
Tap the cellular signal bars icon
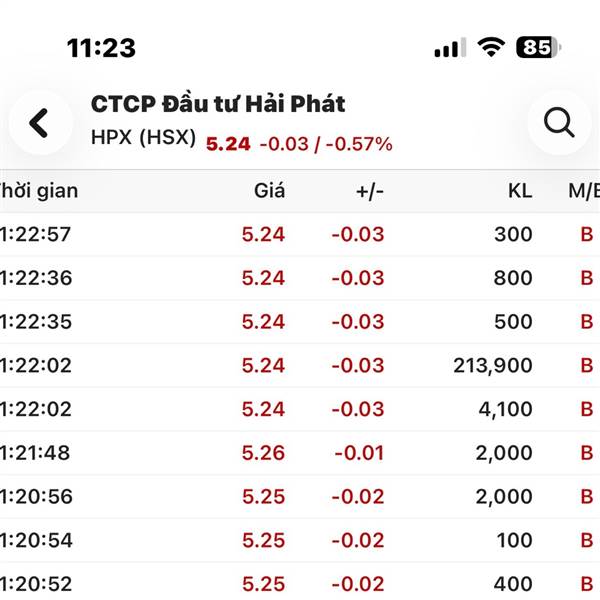[x=449, y=48]
